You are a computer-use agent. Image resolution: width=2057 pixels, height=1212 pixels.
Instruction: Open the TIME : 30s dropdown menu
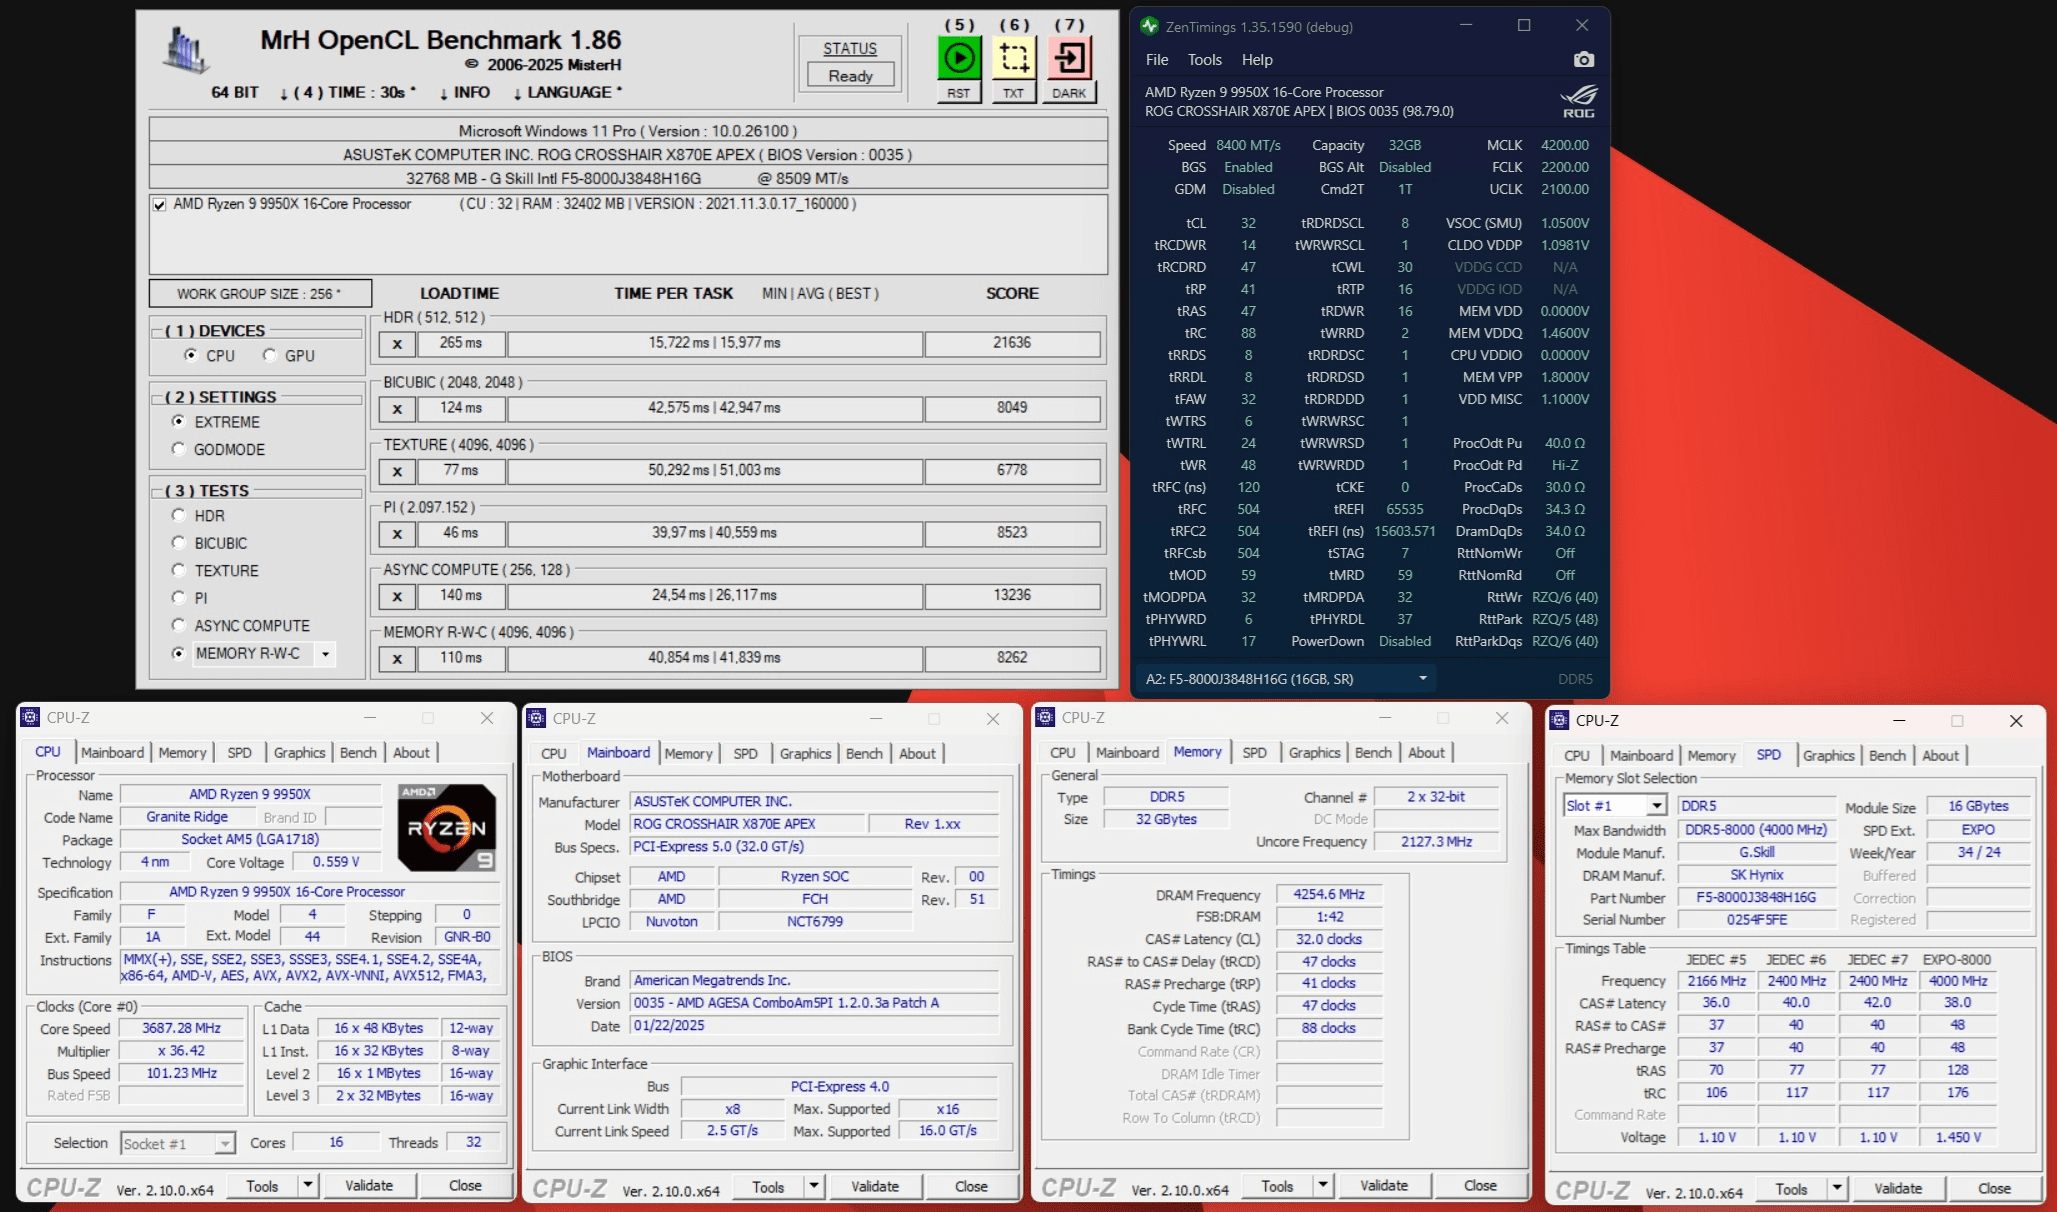coord(347,92)
